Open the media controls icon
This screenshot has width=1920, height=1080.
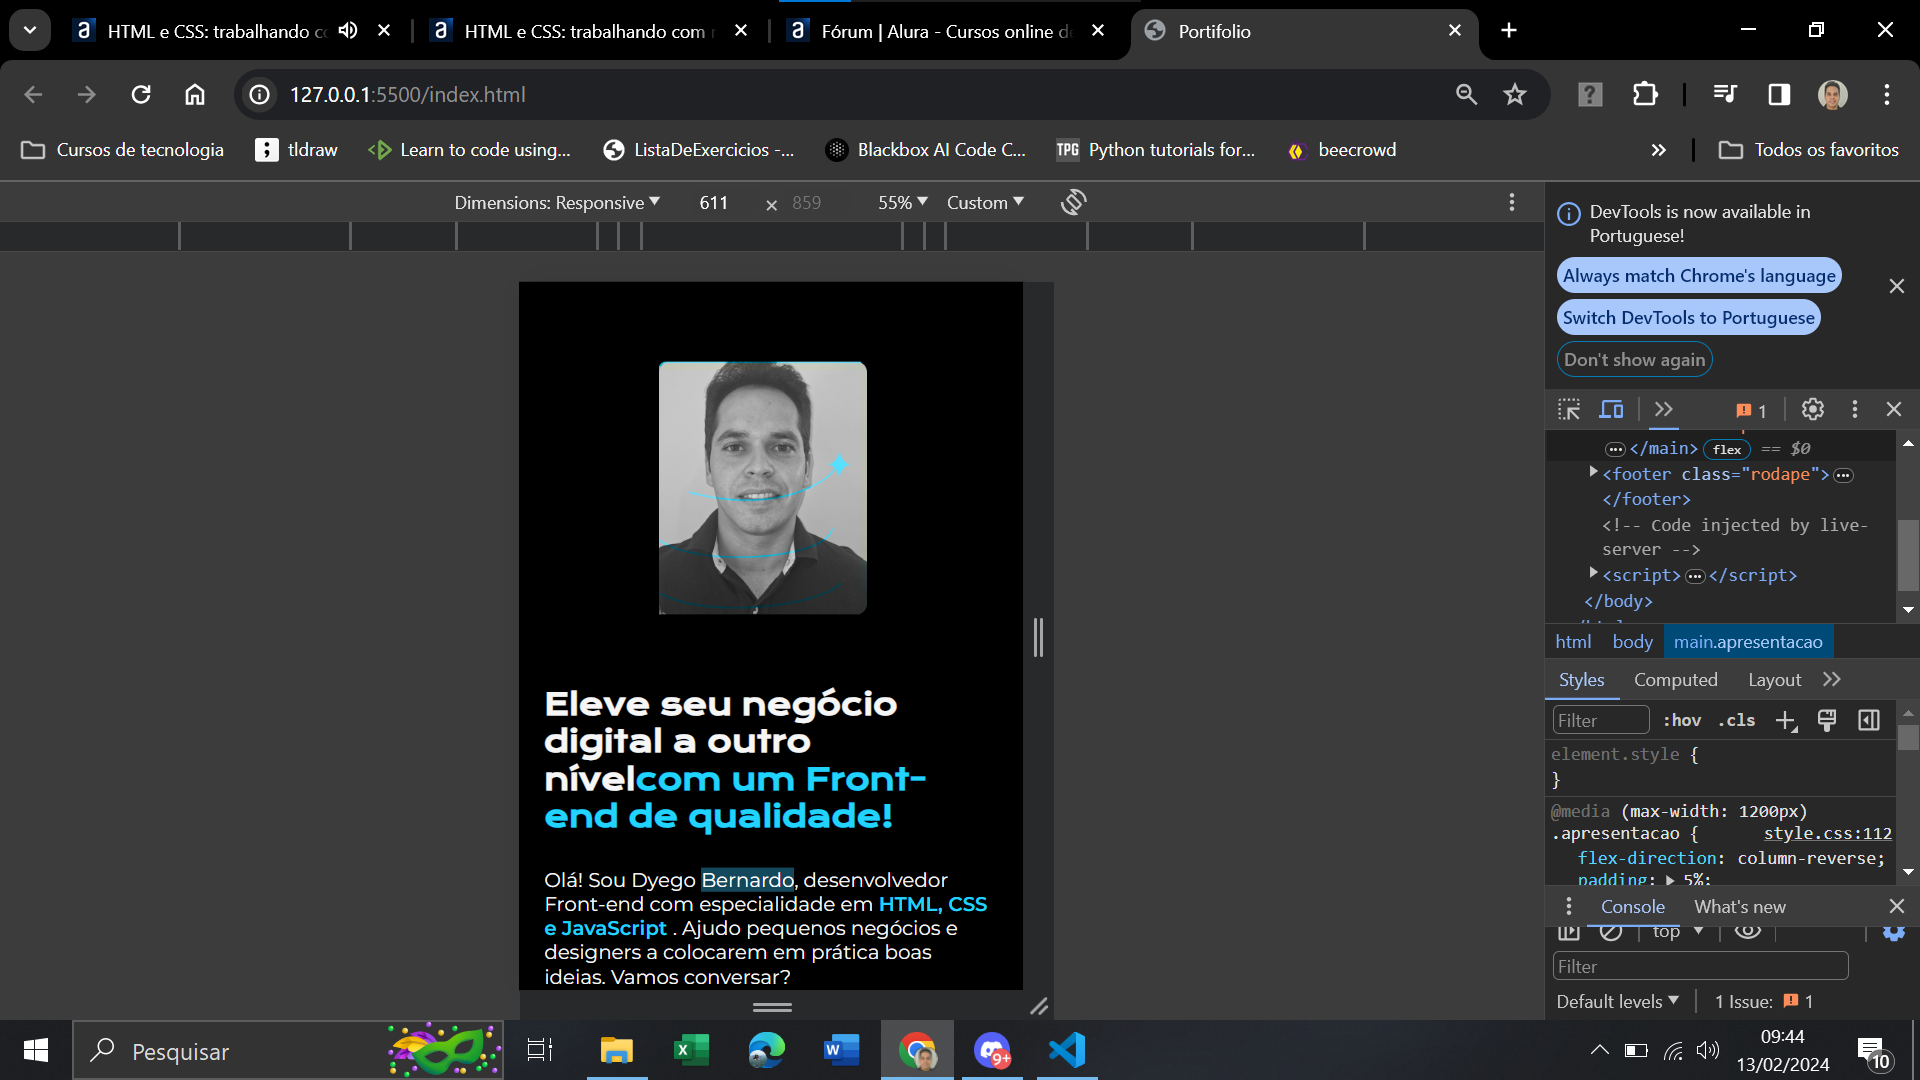coord(1725,95)
